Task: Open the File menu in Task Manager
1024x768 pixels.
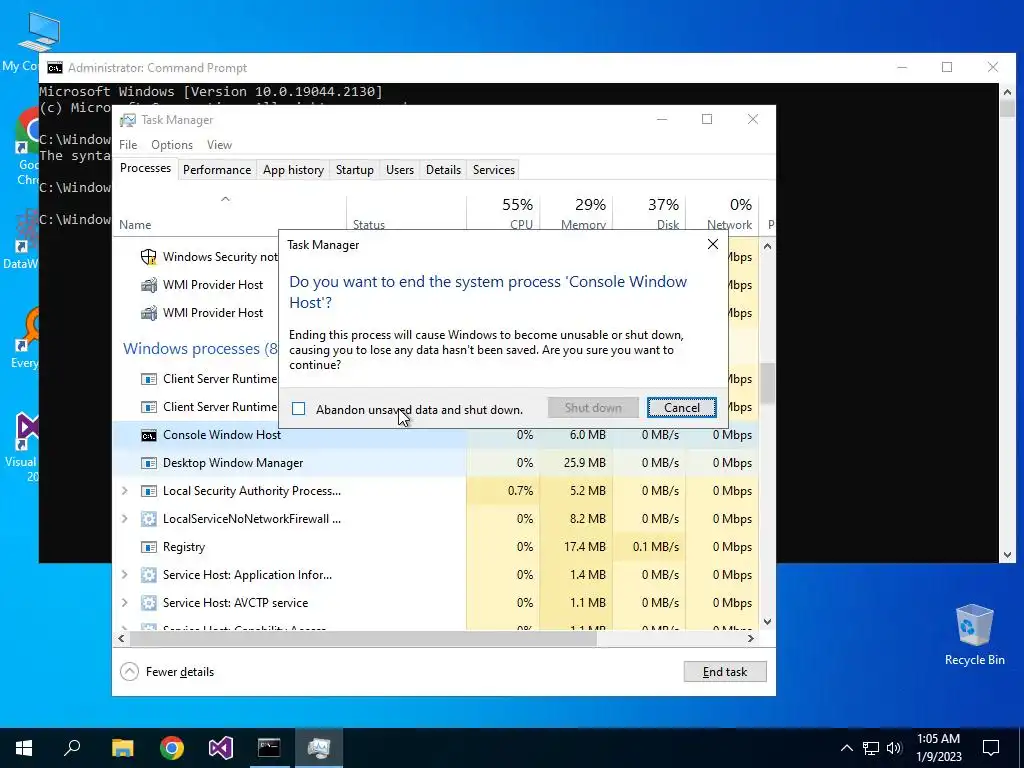Action: tap(128, 145)
